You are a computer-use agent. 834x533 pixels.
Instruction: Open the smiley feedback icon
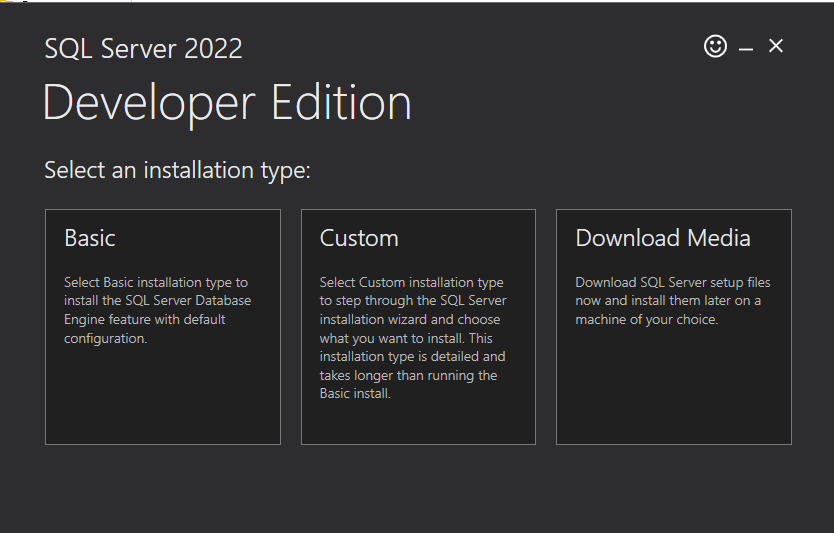(x=715, y=46)
